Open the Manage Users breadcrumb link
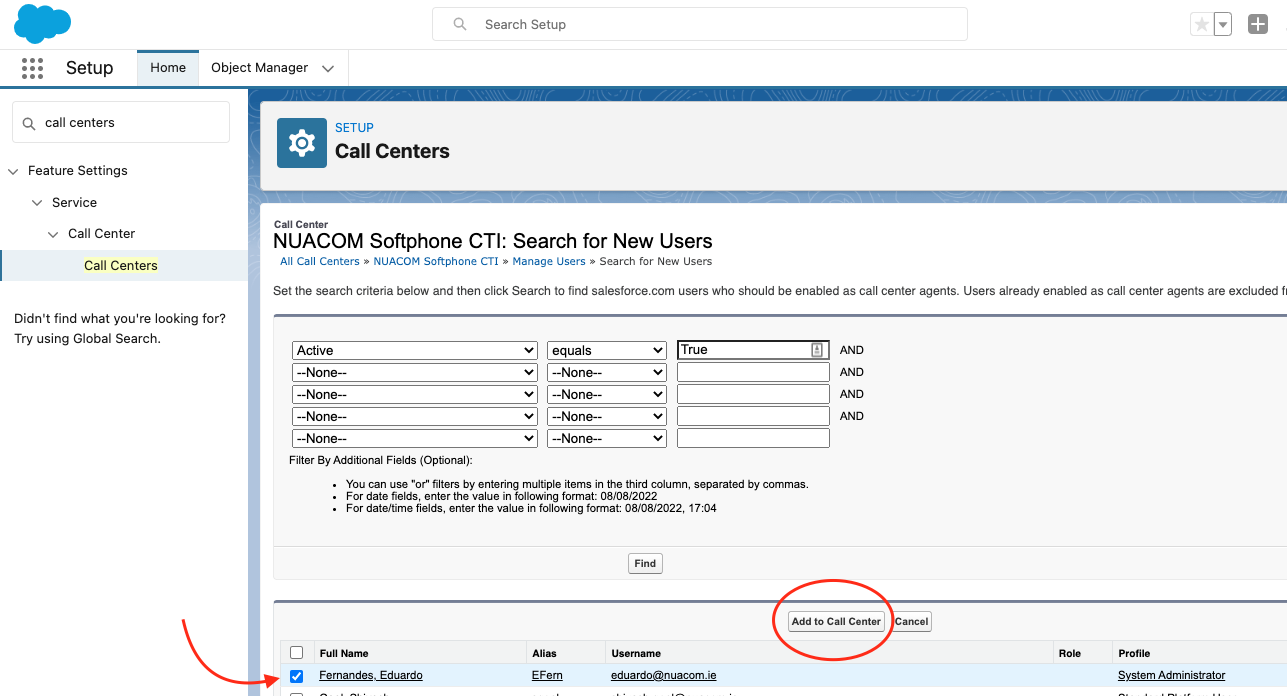 click(x=549, y=262)
